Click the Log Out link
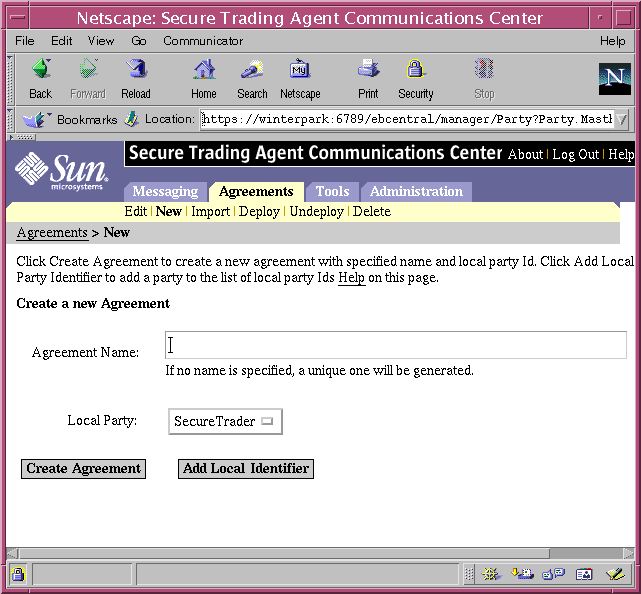 click(576, 154)
